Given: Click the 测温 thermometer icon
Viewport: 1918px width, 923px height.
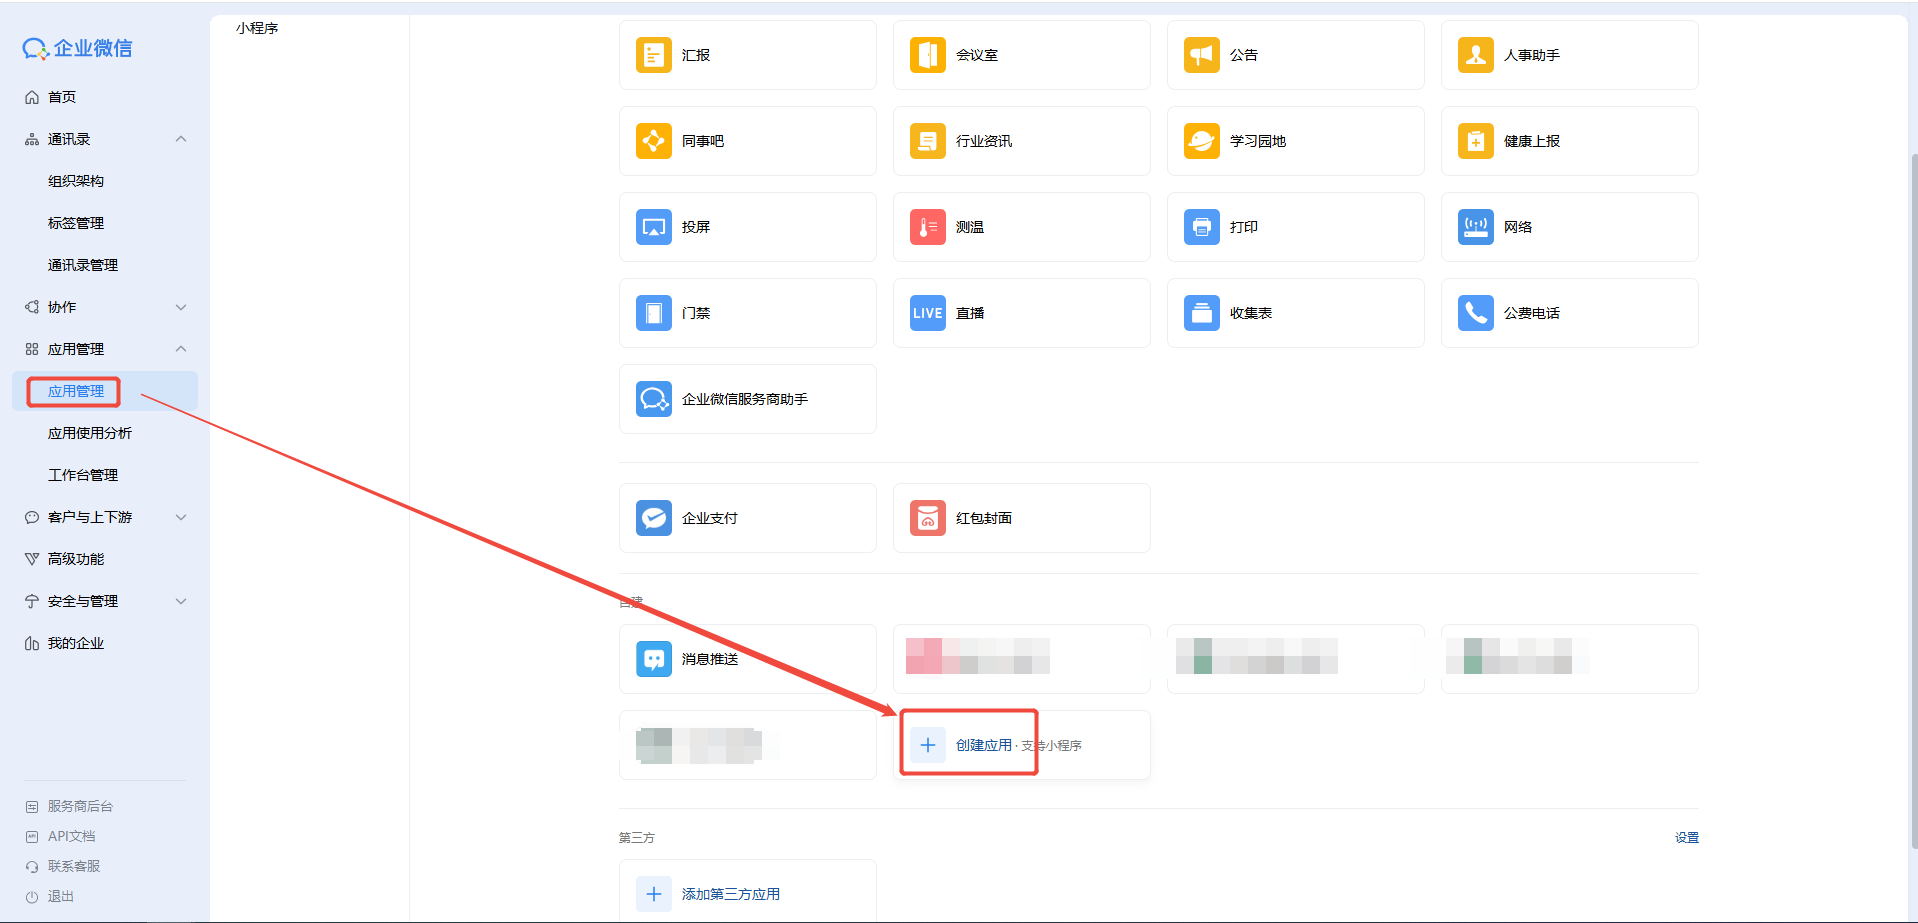Looking at the screenshot, I should point(928,227).
